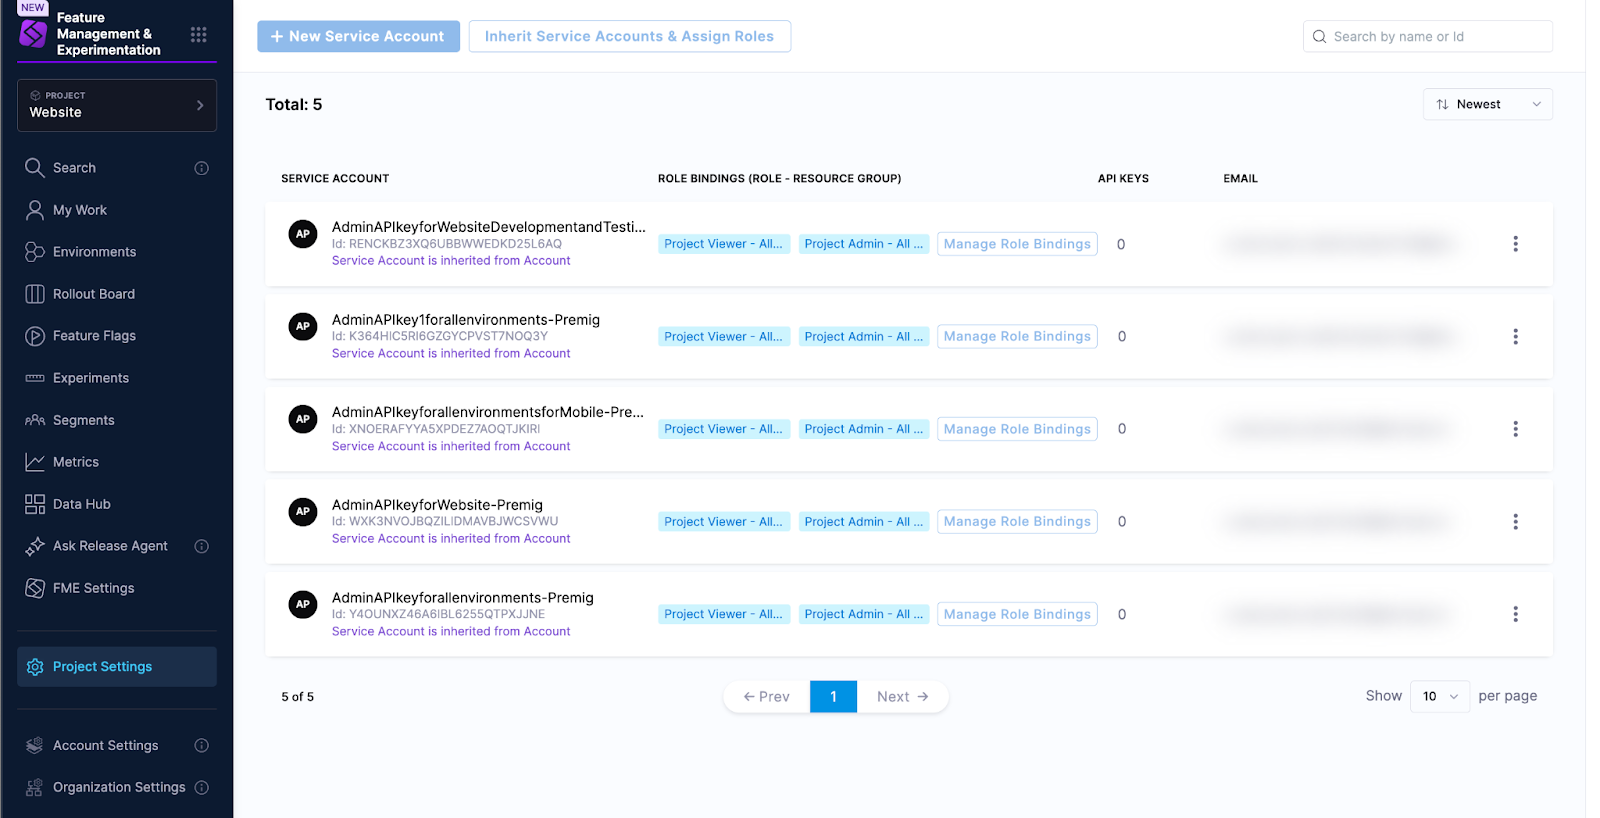The image size is (1600, 818).
Task: Click the info icon beside Search
Action: 201,168
